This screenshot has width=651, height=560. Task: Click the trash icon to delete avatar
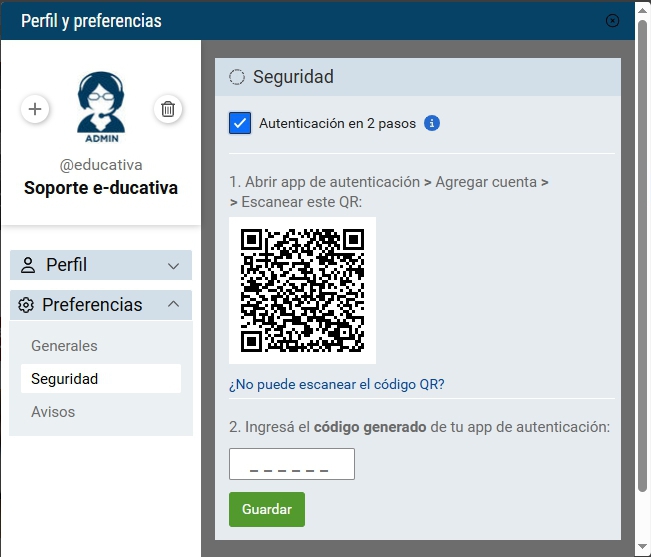[x=168, y=109]
